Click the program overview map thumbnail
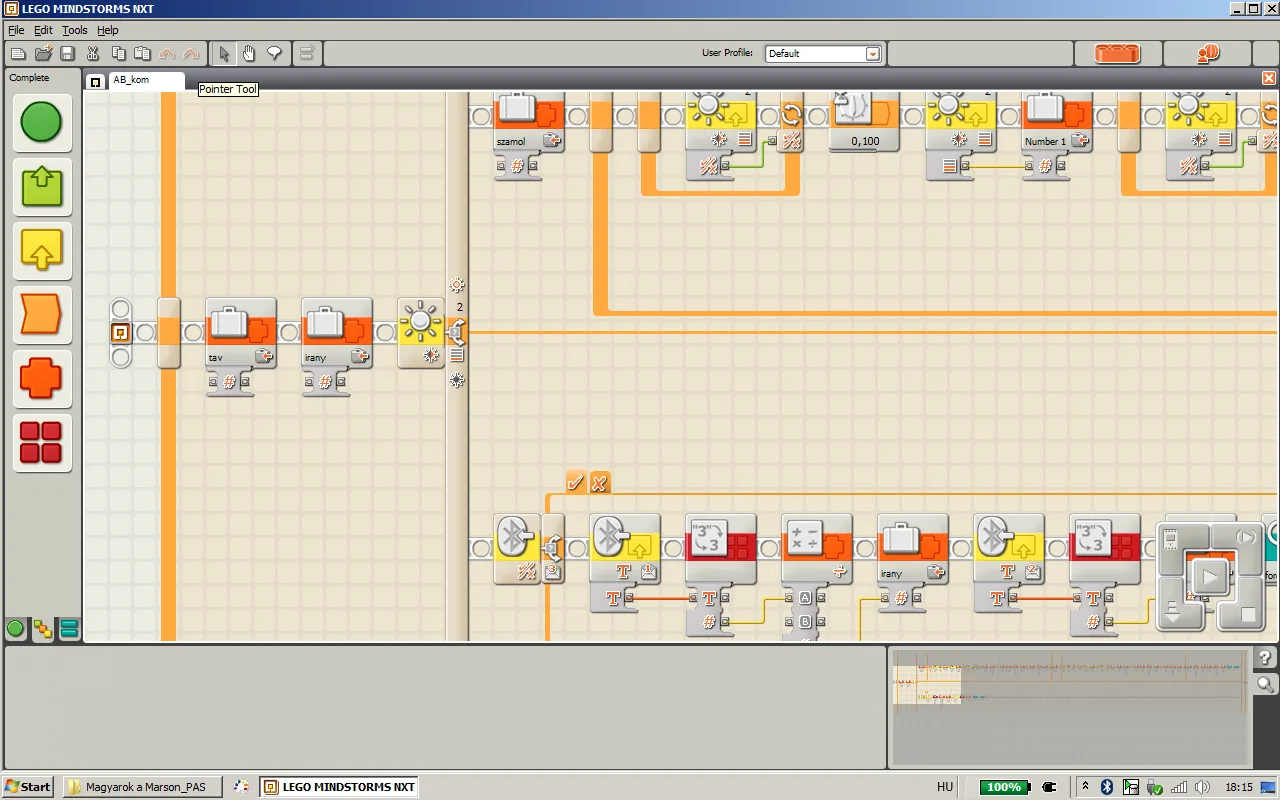1280x800 pixels. tap(1070, 707)
